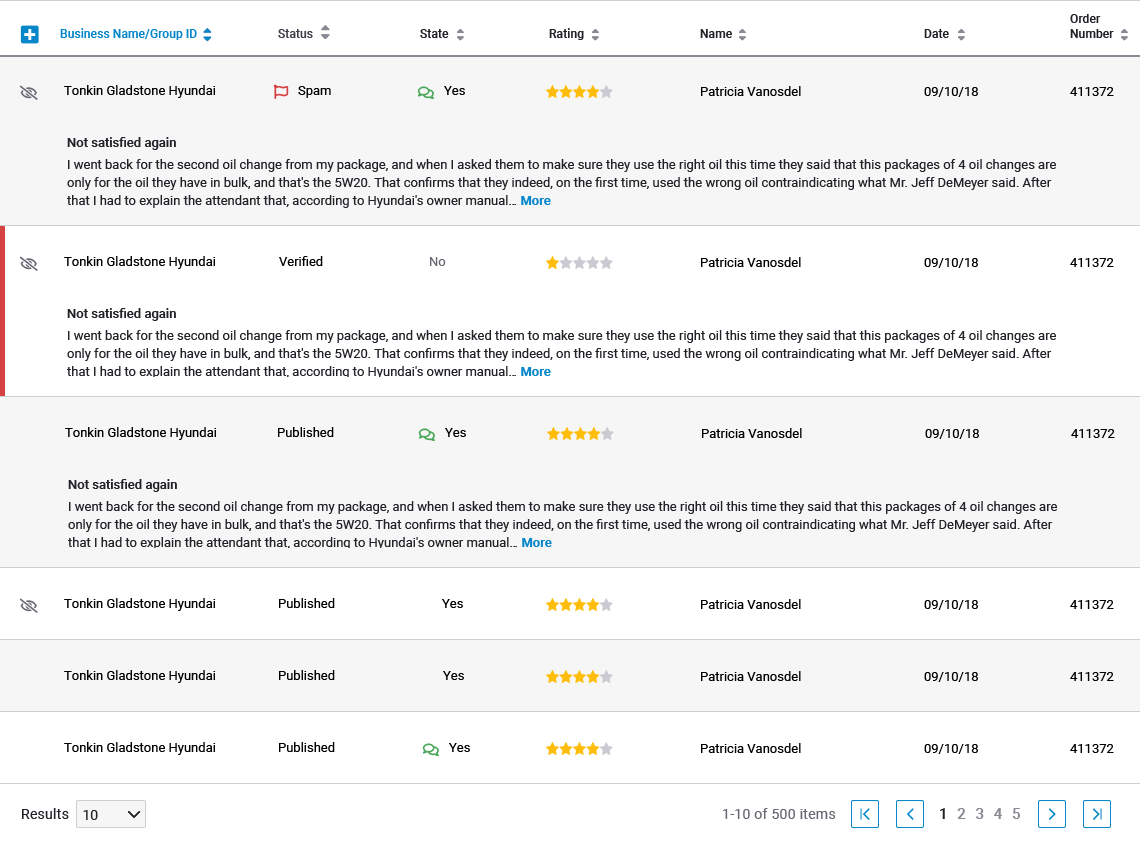Click chat bubble icon in last Published row
The height and width of the screenshot is (845, 1140).
coord(430,749)
